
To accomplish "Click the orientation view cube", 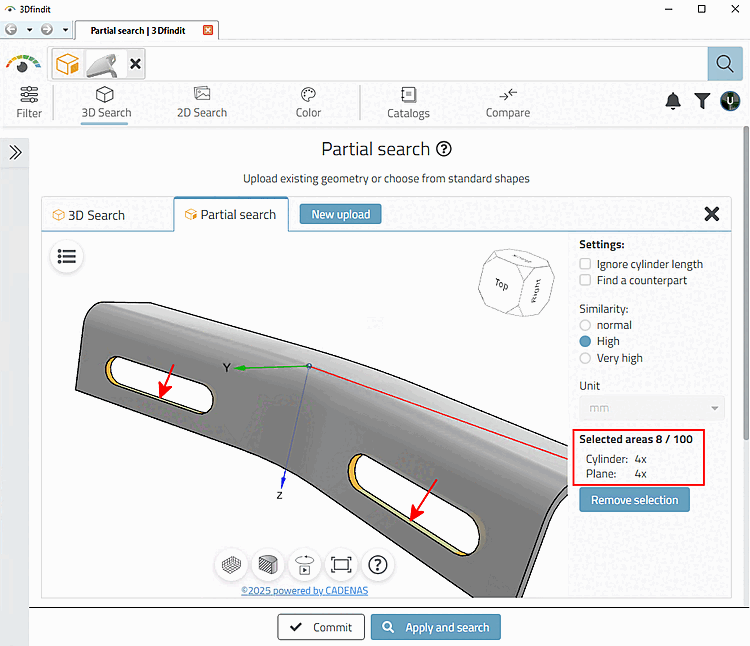I will pyautogui.click(x=517, y=282).
